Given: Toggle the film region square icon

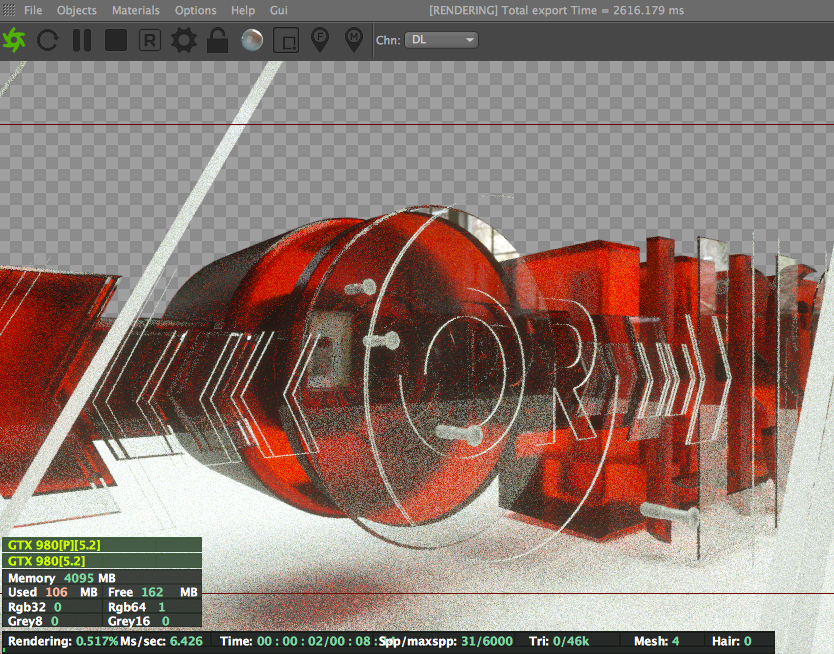Looking at the screenshot, I should click(x=286, y=40).
